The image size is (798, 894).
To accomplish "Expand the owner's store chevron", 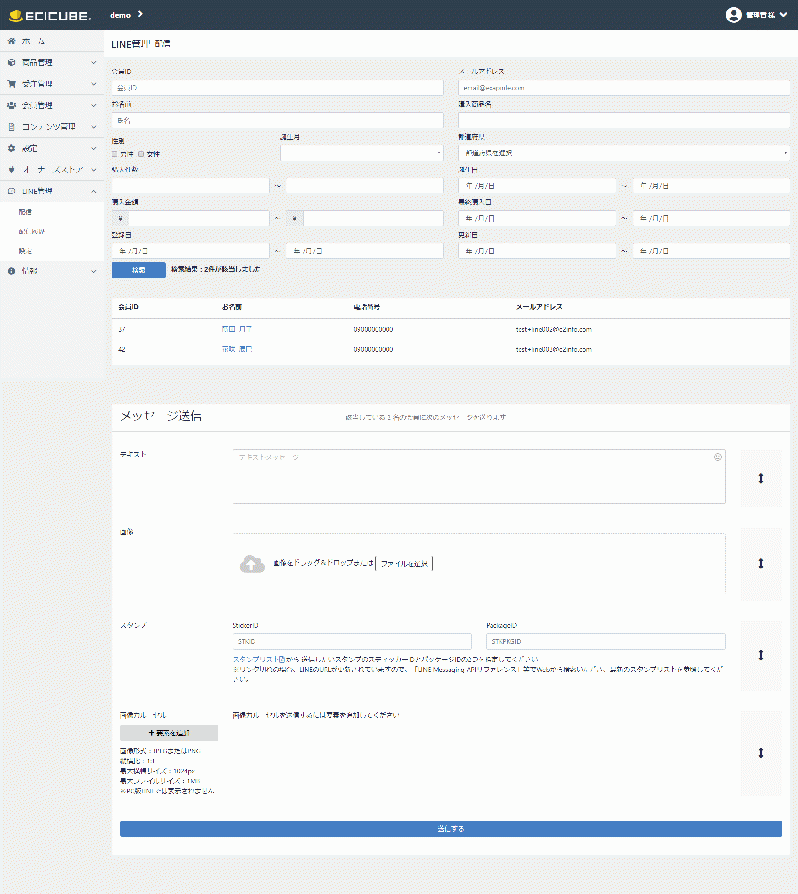I will (x=93, y=169).
